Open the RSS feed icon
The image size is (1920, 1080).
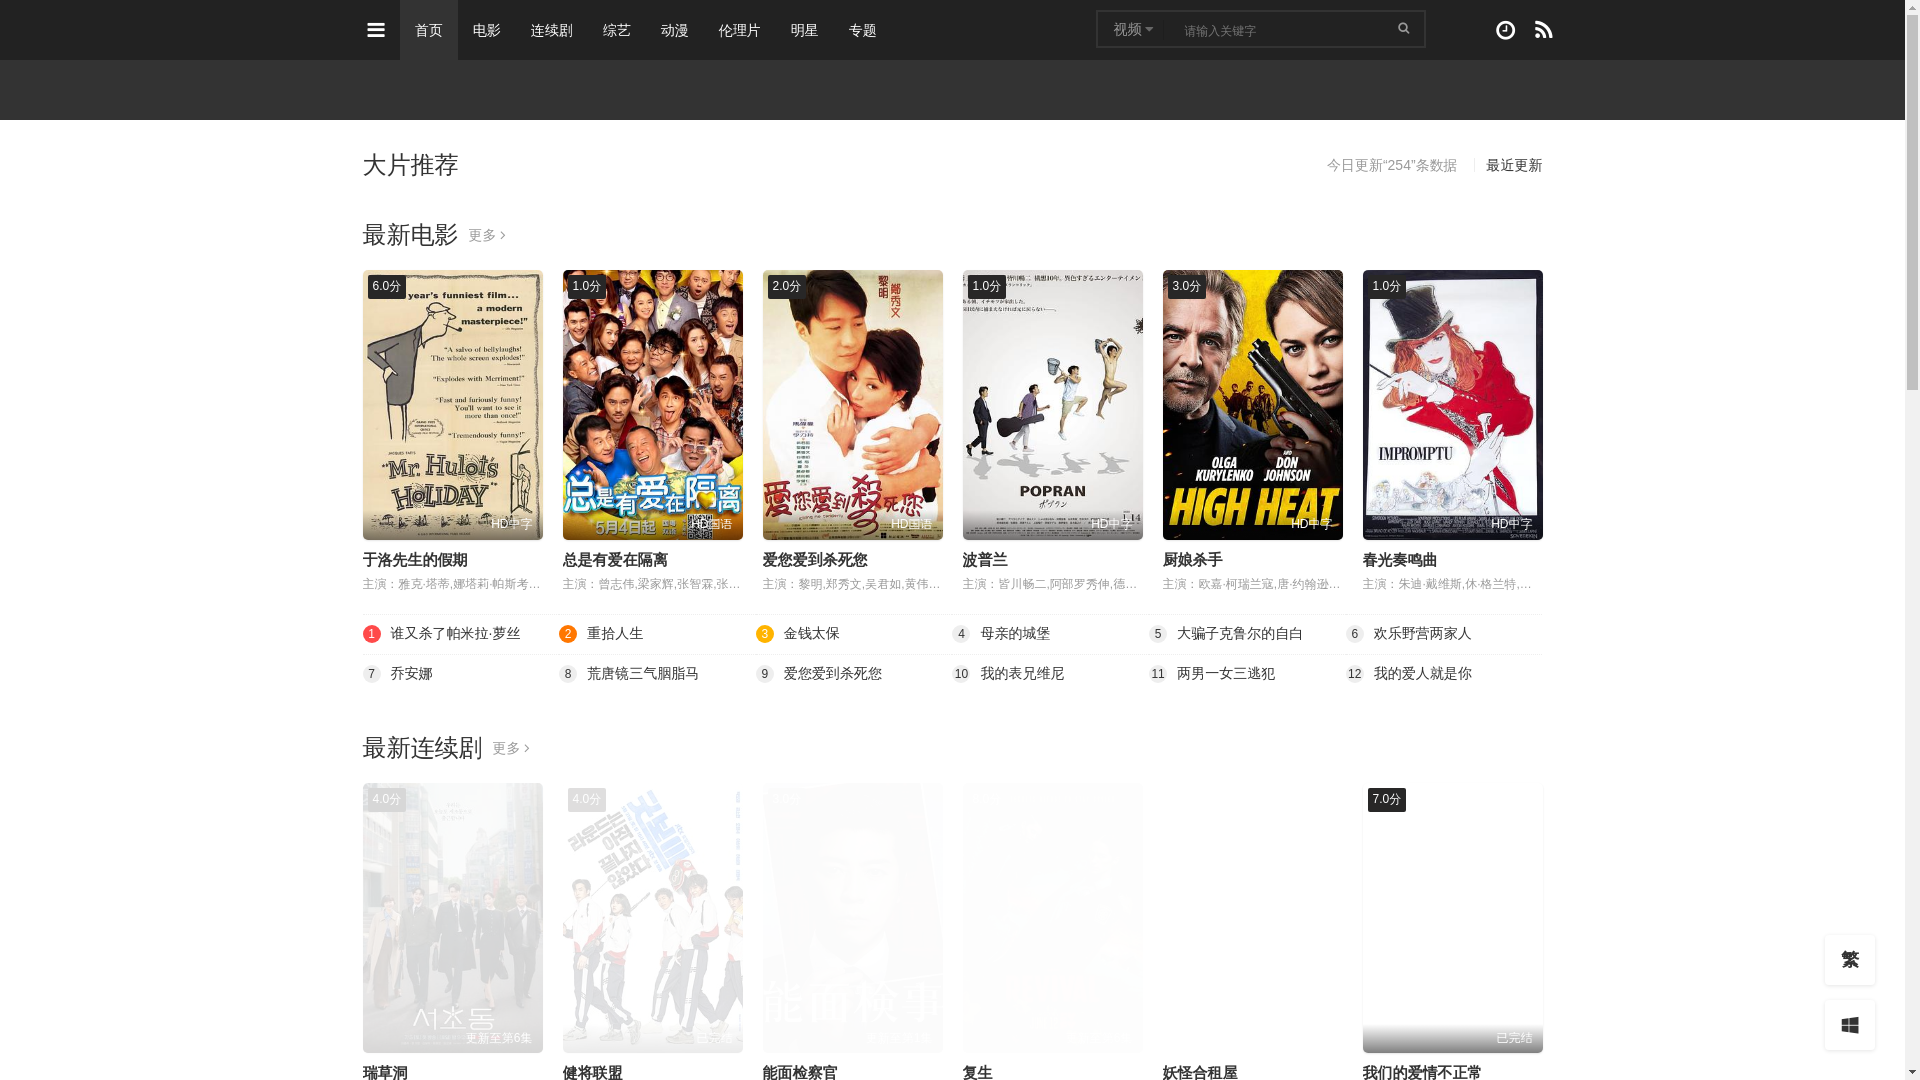click(1543, 30)
